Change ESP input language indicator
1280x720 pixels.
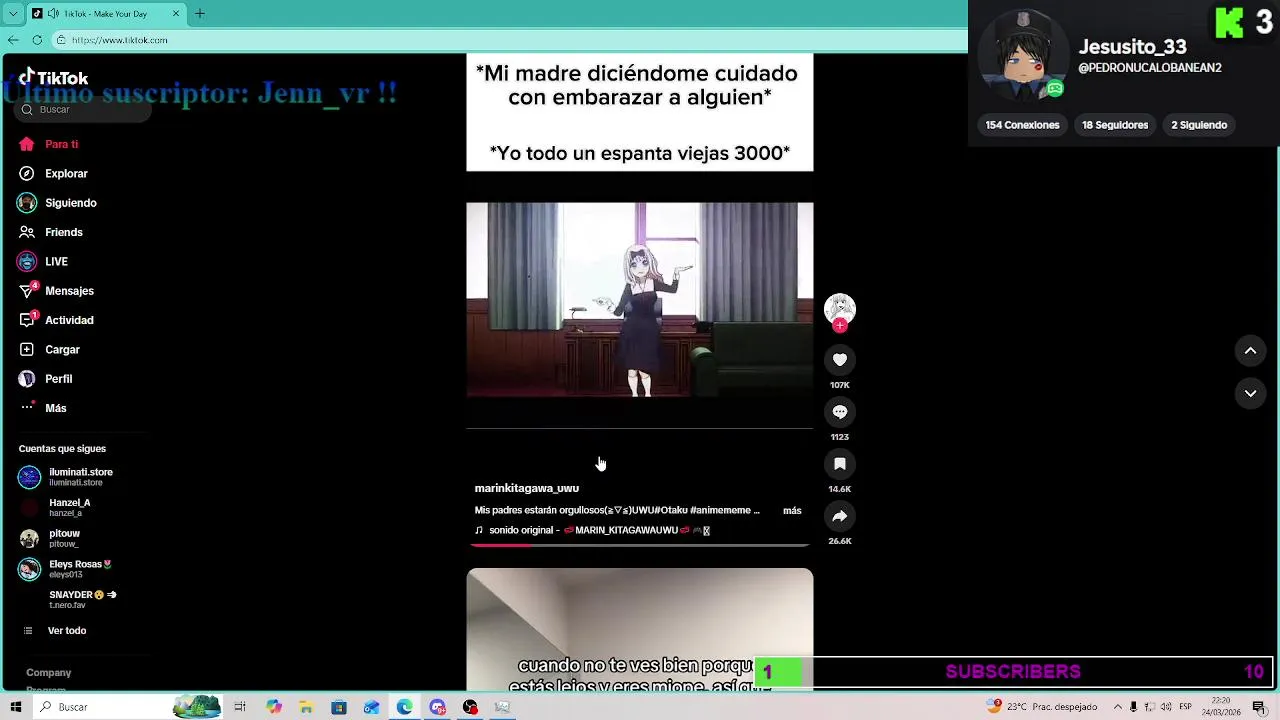(x=1186, y=707)
